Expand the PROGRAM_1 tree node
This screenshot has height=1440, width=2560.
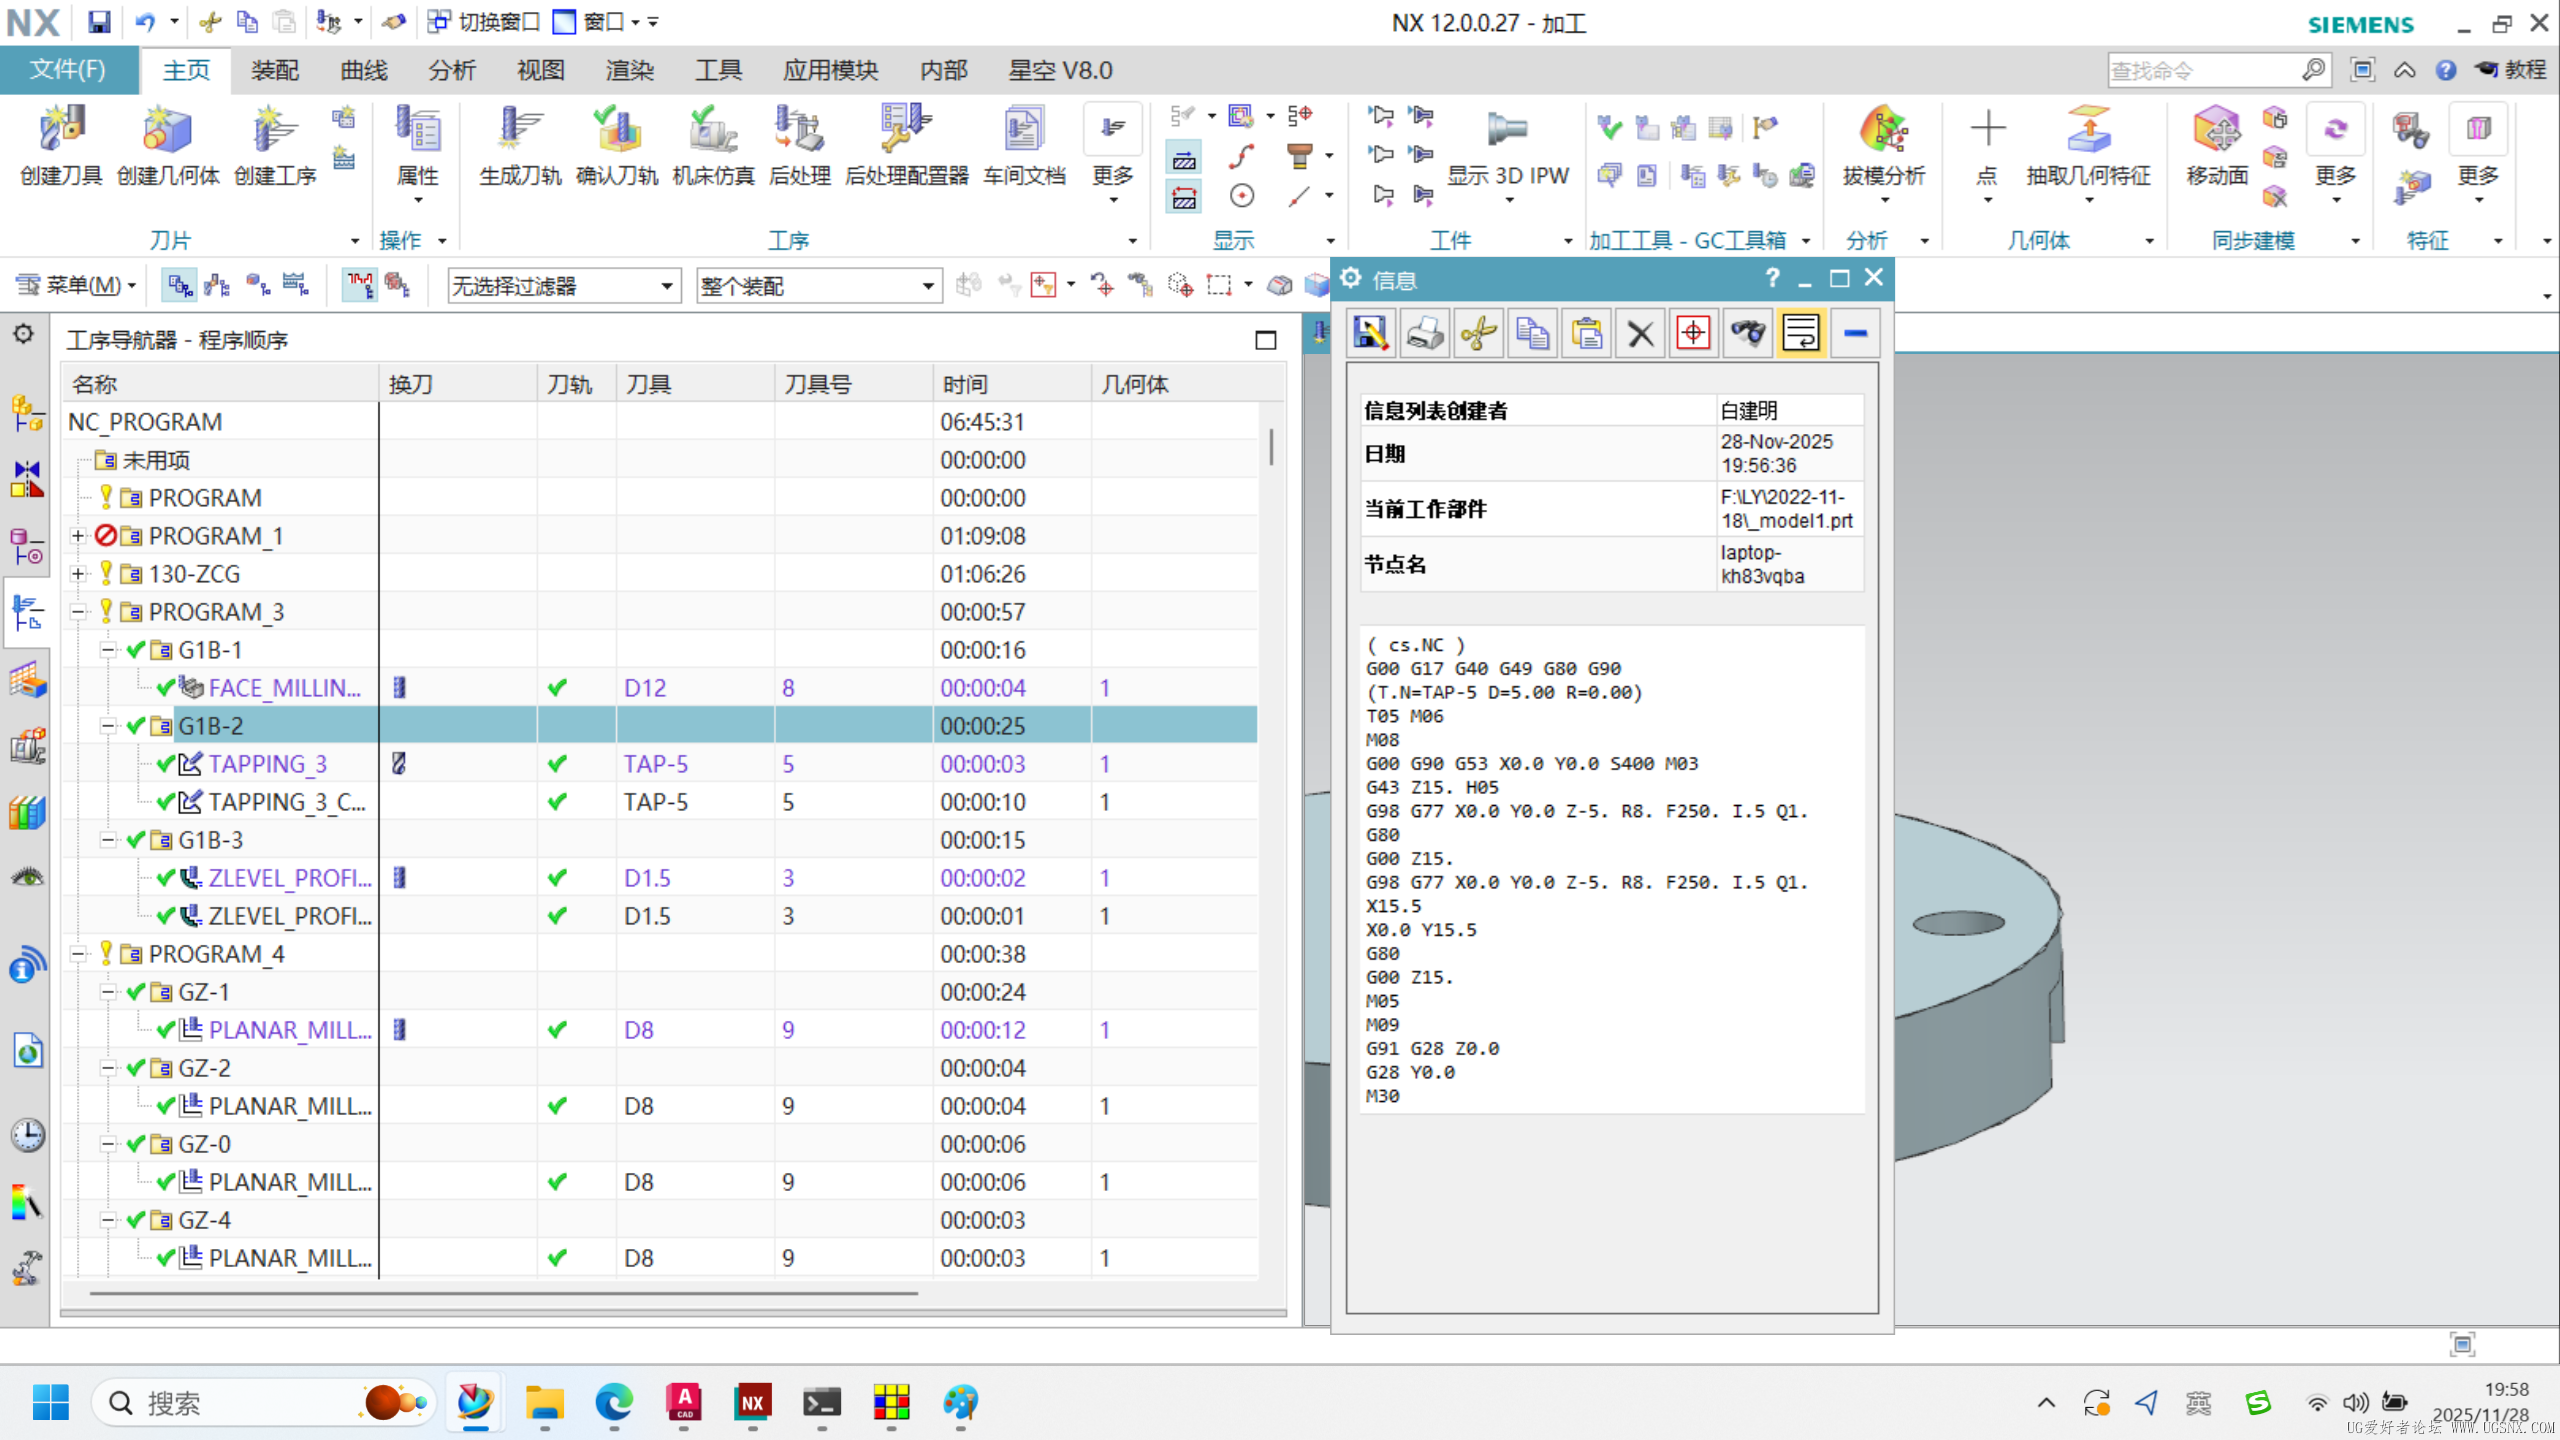point(78,536)
